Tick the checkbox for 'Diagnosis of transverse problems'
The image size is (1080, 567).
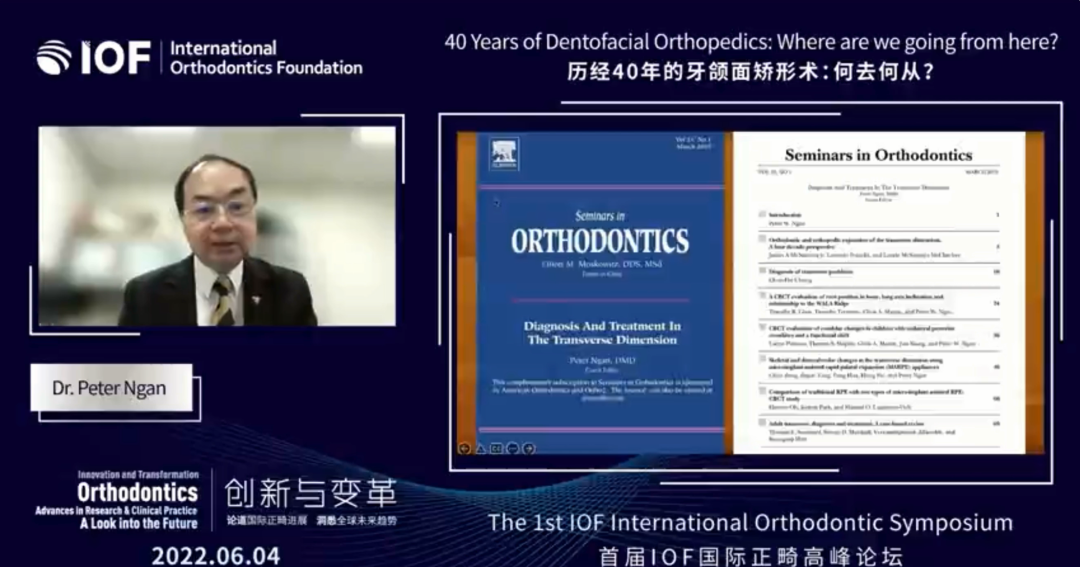(762, 271)
